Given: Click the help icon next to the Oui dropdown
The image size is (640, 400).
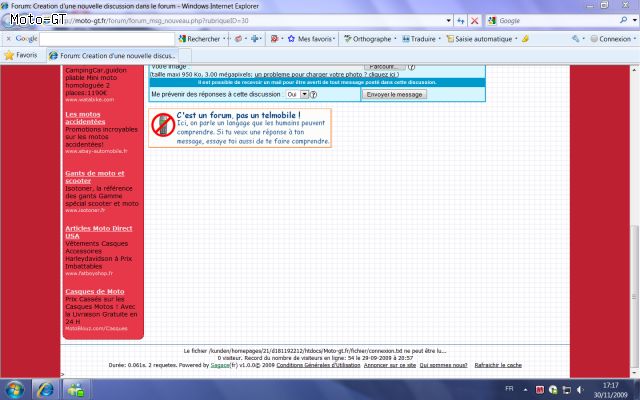Looking at the screenshot, I should point(313,94).
